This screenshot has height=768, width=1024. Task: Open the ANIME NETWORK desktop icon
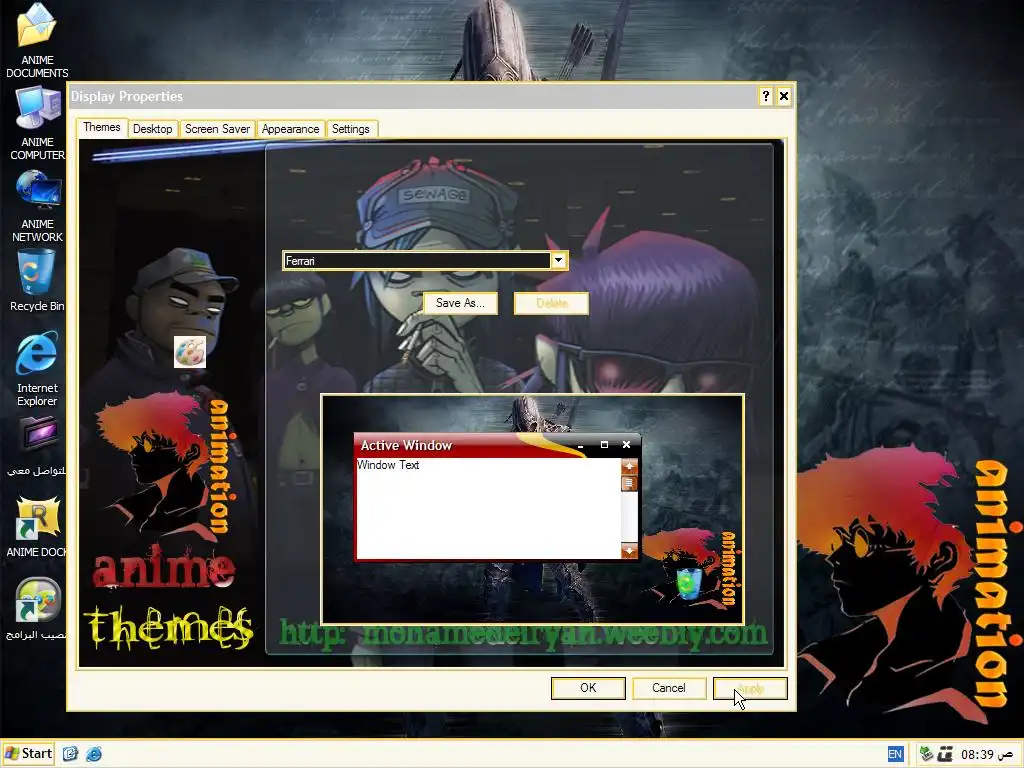click(37, 206)
